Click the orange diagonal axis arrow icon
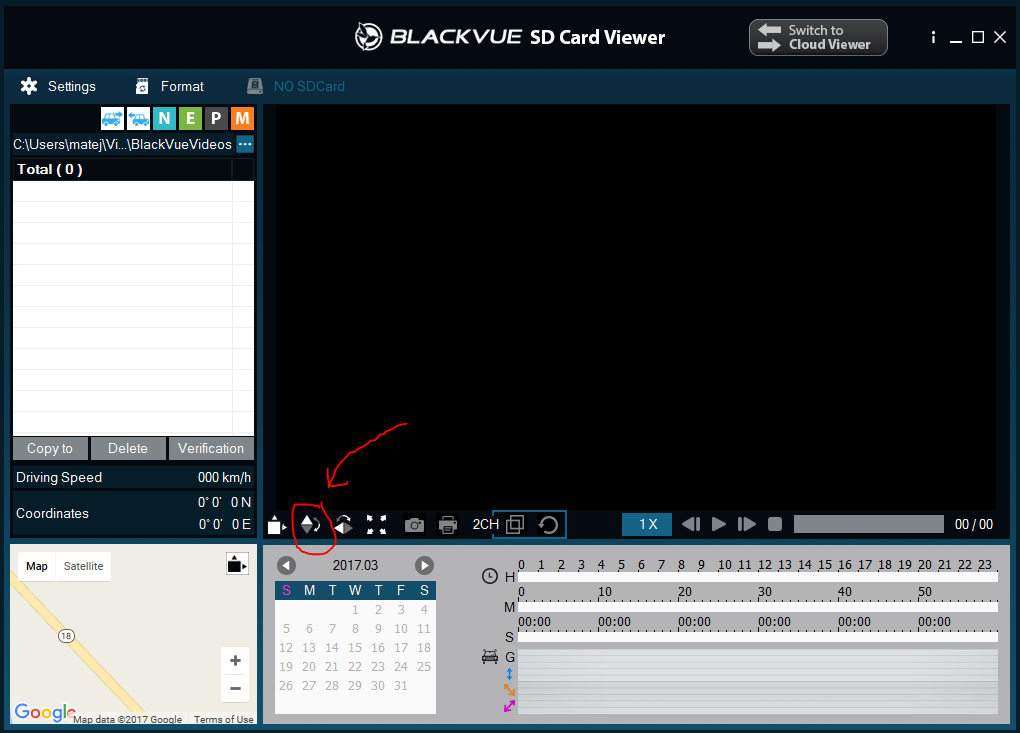This screenshot has width=1020, height=733. pos(509,689)
